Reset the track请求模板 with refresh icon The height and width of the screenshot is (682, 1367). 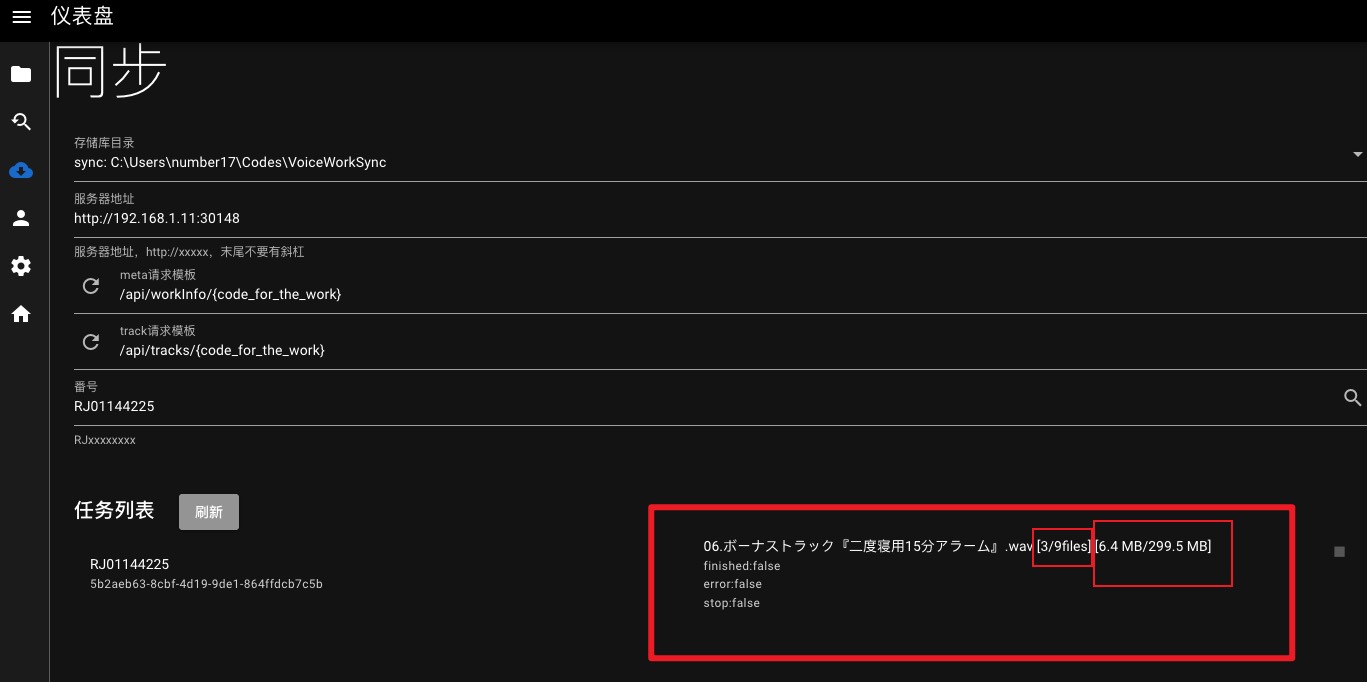(91, 342)
